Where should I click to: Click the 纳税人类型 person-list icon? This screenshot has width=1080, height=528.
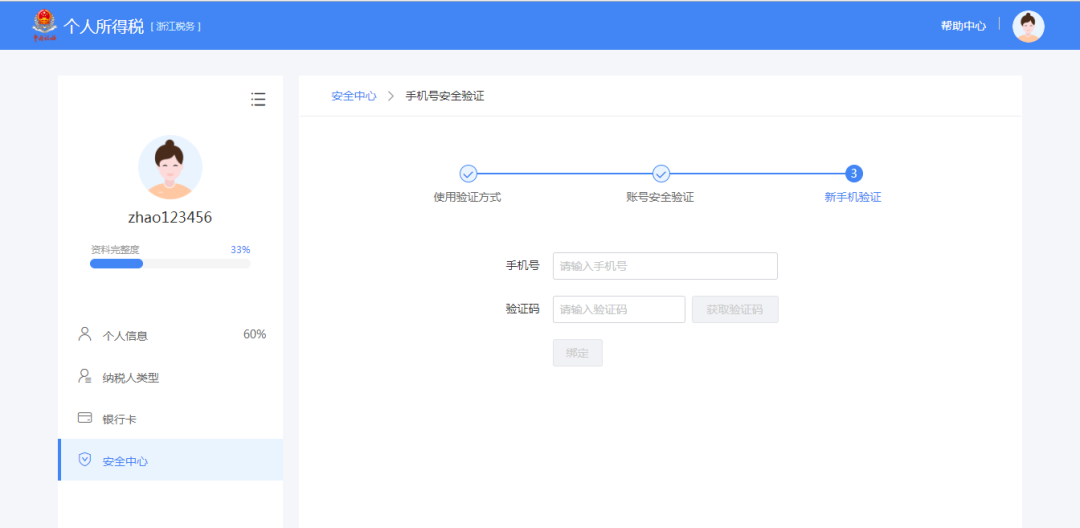pos(85,376)
